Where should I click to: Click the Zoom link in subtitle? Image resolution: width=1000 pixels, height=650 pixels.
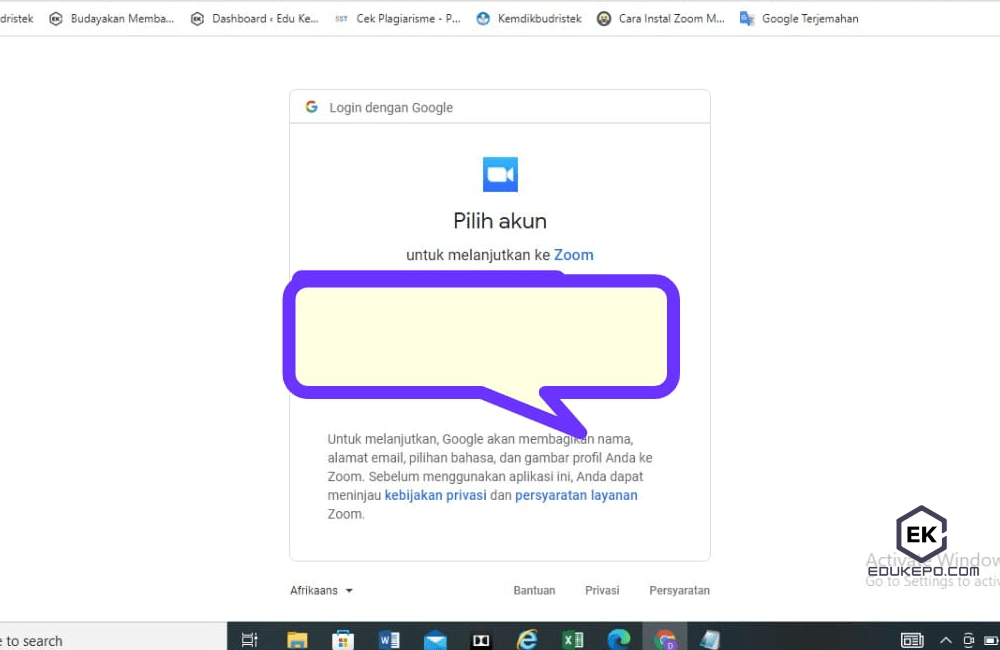click(573, 255)
